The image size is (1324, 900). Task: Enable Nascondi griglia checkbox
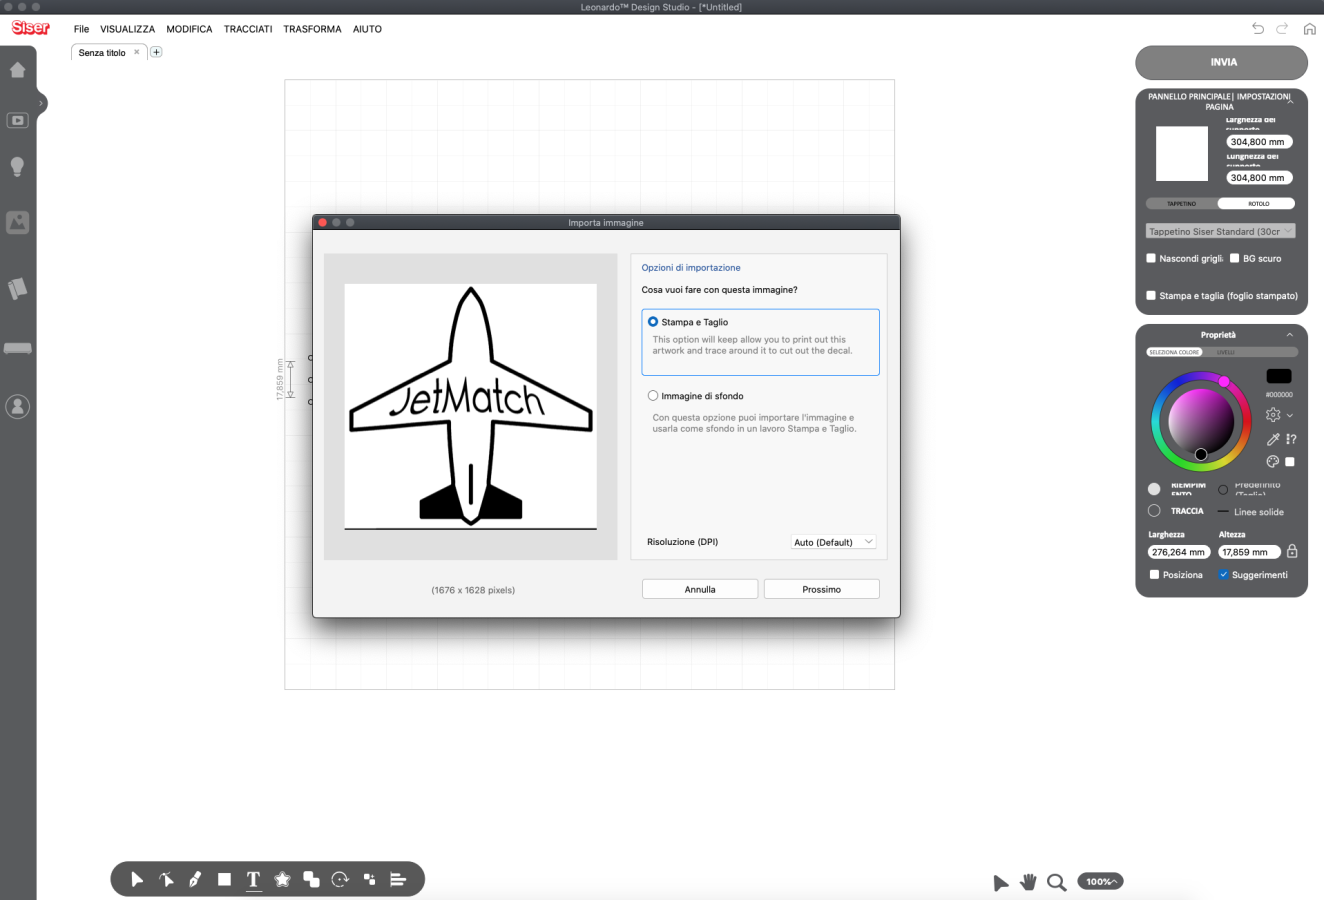[1151, 258]
